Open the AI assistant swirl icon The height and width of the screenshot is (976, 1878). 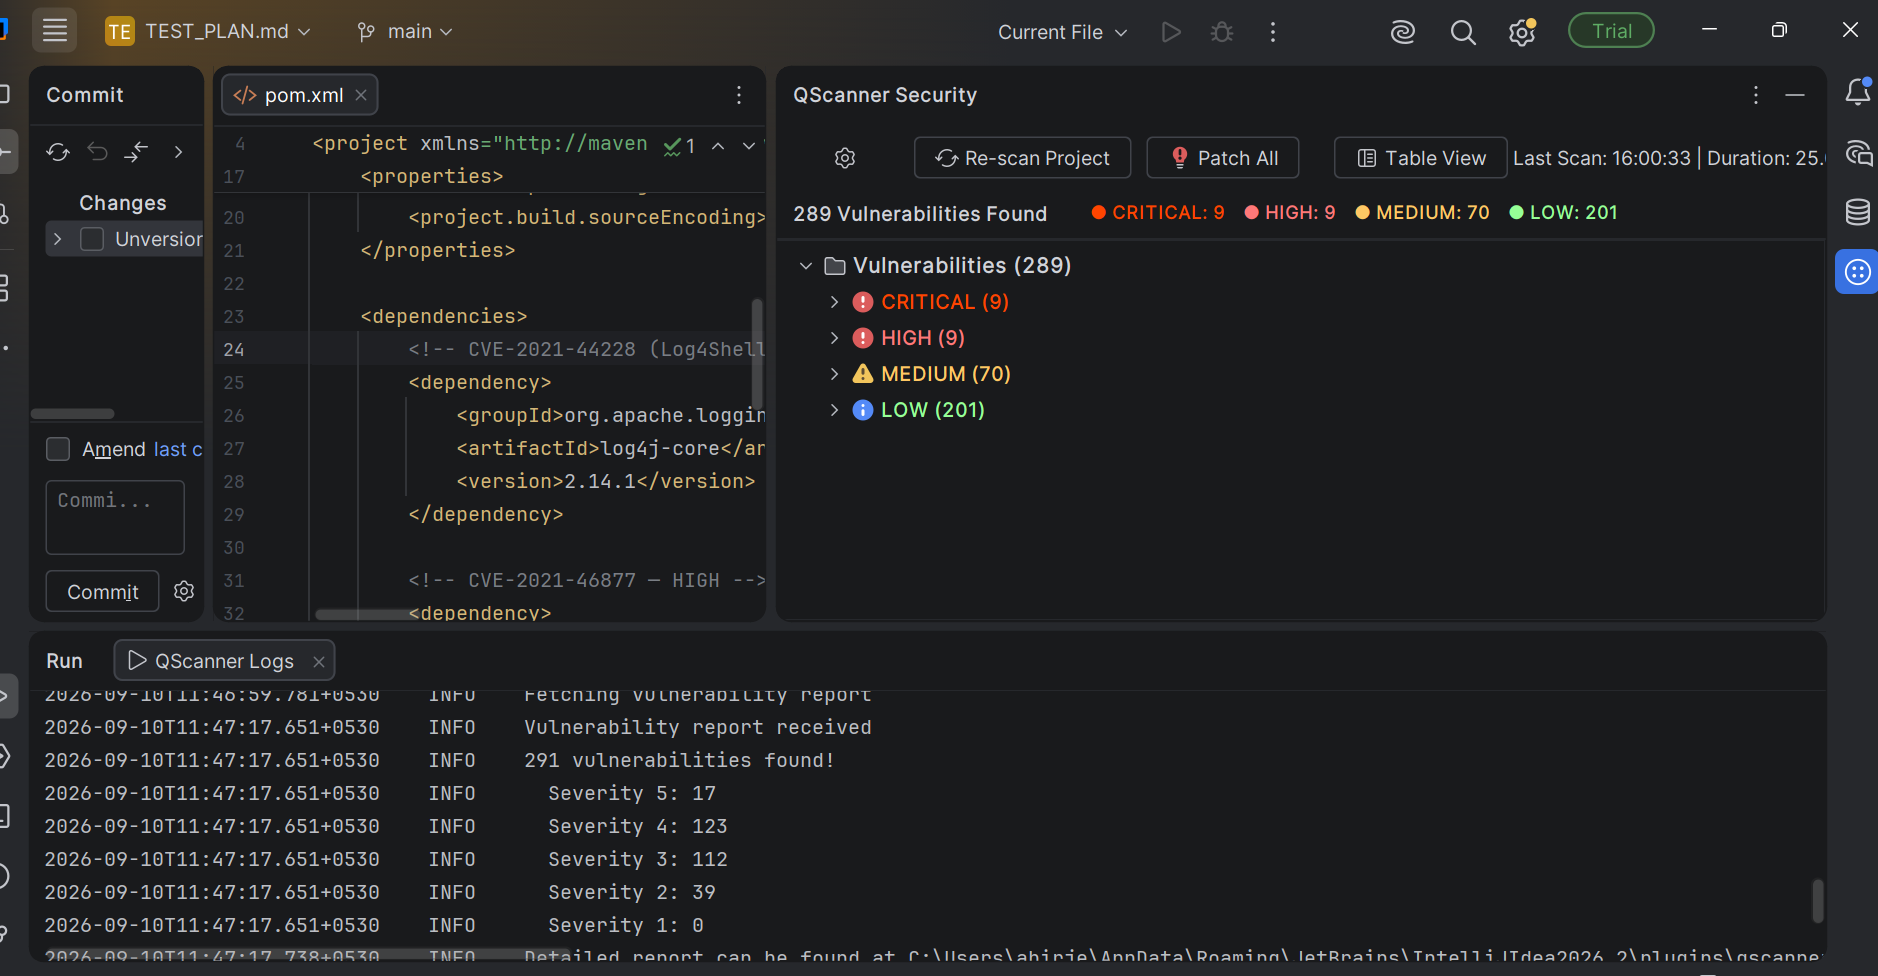click(x=1403, y=32)
